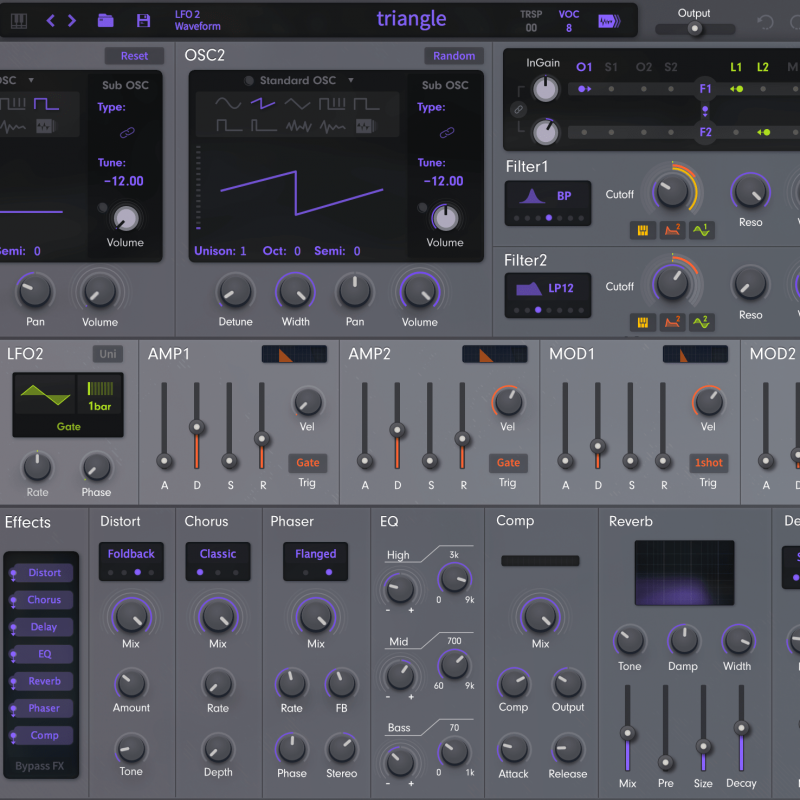Click the save preset floppy disk icon
Image resolution: width=800 pixels, height=800 pixels.
143,20
